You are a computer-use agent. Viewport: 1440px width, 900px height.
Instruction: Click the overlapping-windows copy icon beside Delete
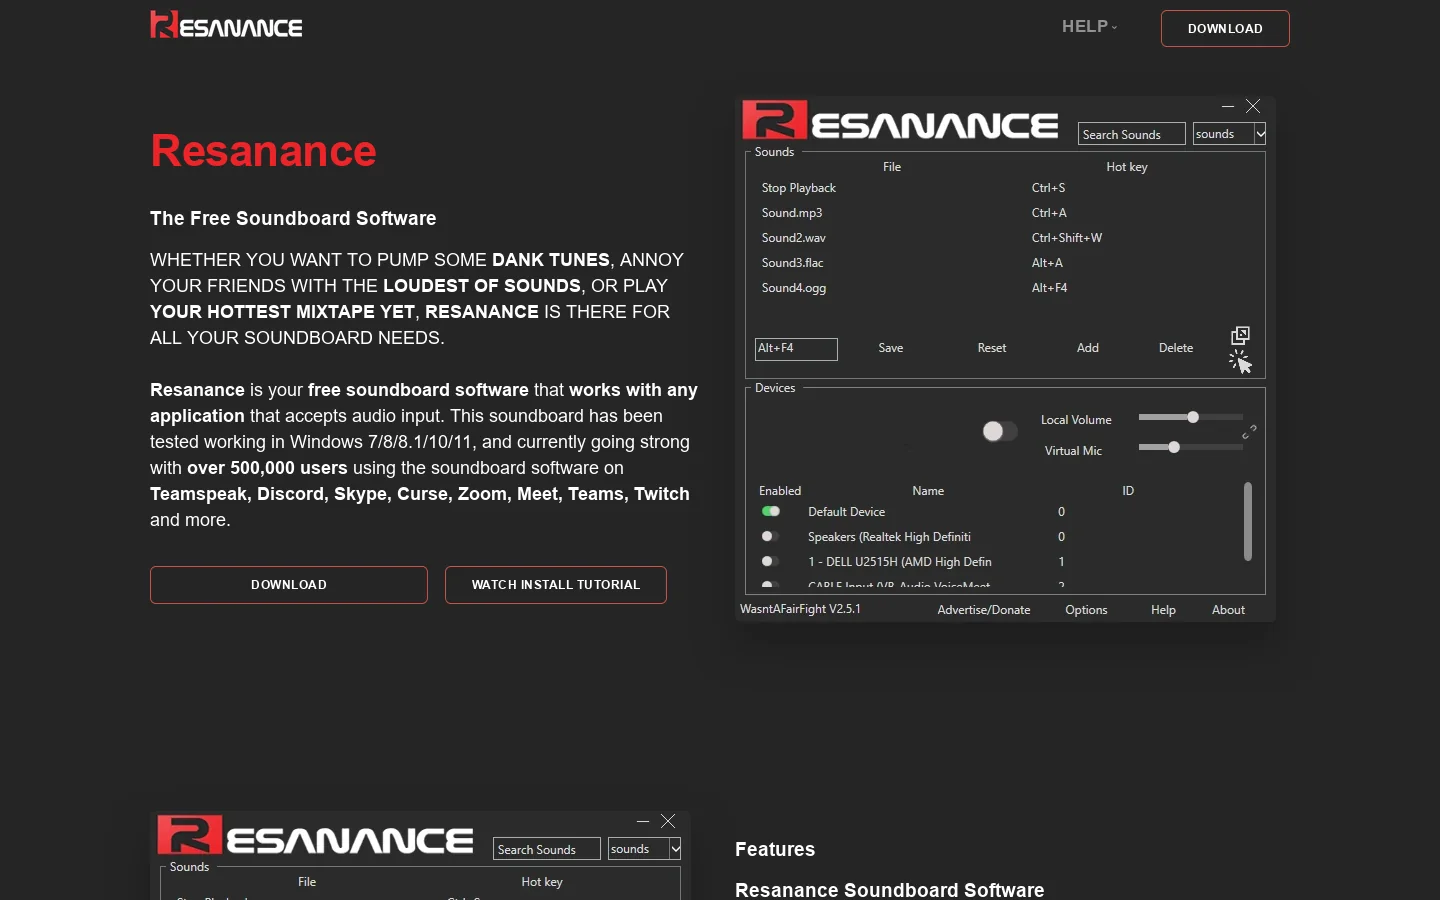1240,335
